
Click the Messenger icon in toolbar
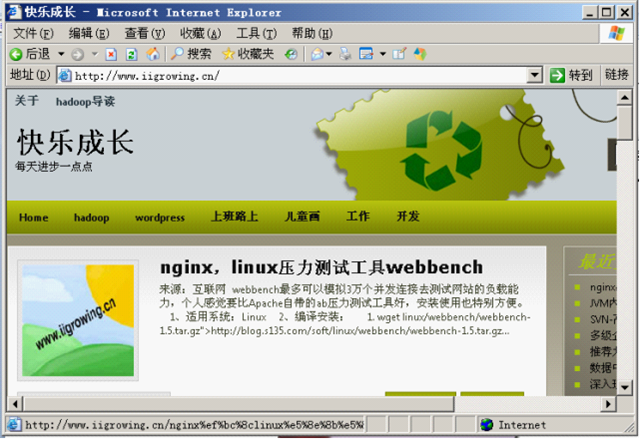pyautogui.click(x=420, y=54)
